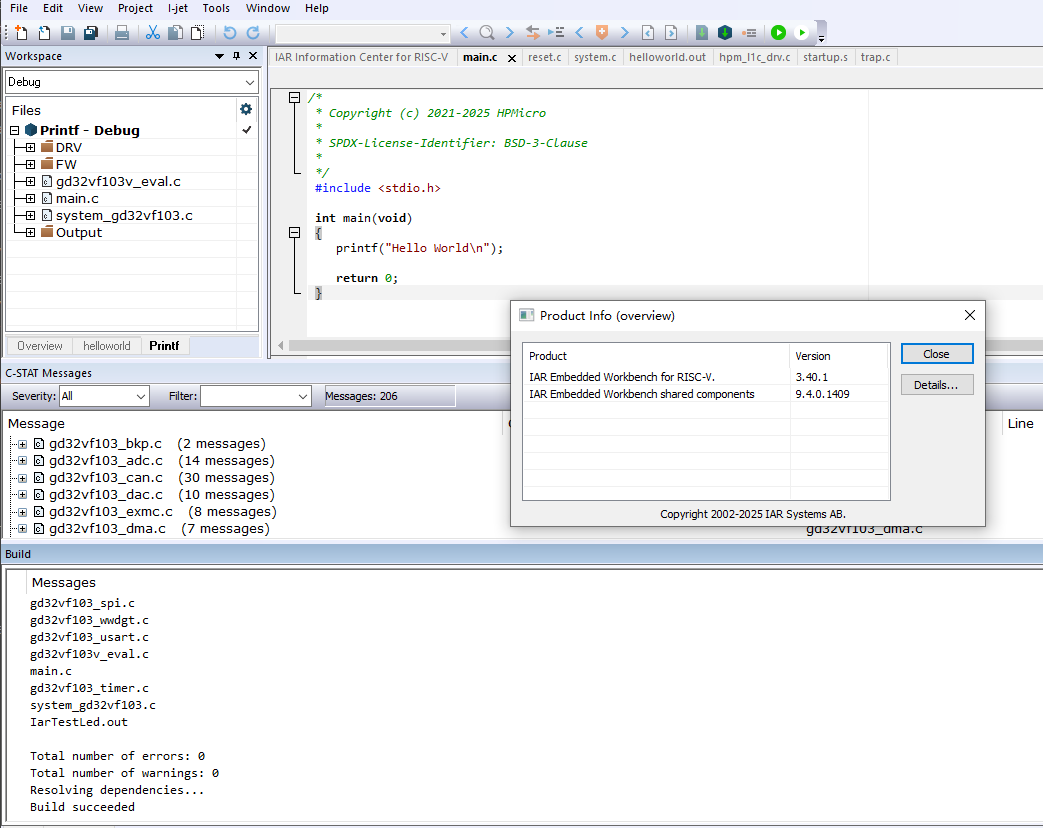Fold the main function body
The height and width of the screenshot is (828, 1043).
(x=295, y=233)
